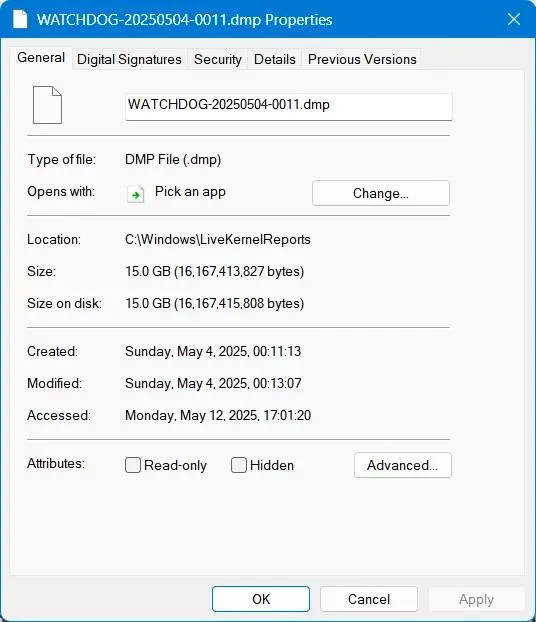Click the Change... button
The width and height of the screenshot is (536, 622).
click(x=381, y=193)
